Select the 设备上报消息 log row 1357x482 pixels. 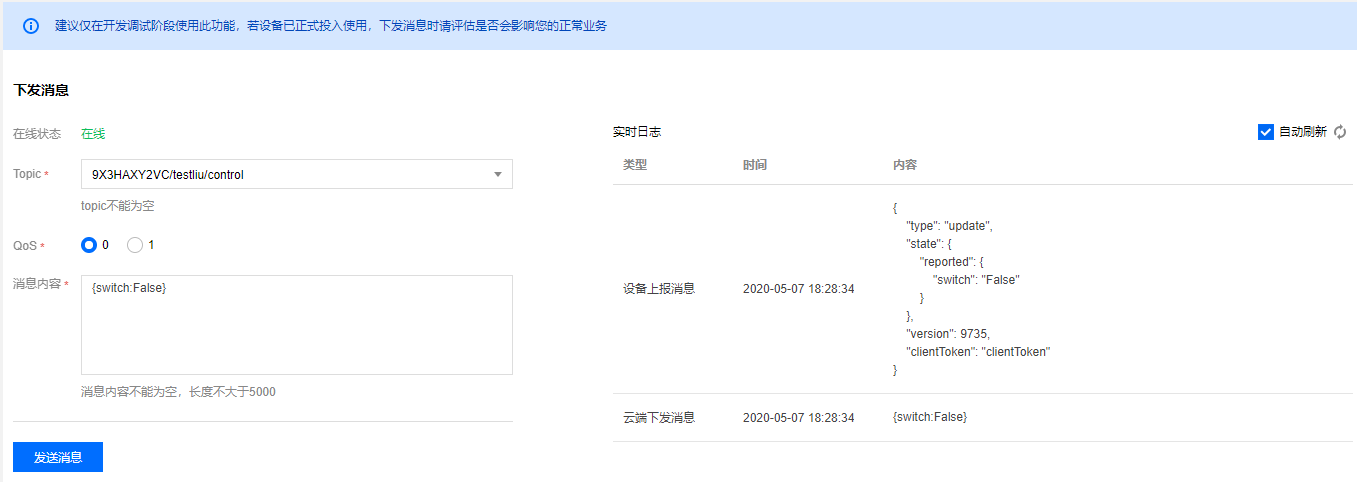pyautogui.click(x=983, y=289)
